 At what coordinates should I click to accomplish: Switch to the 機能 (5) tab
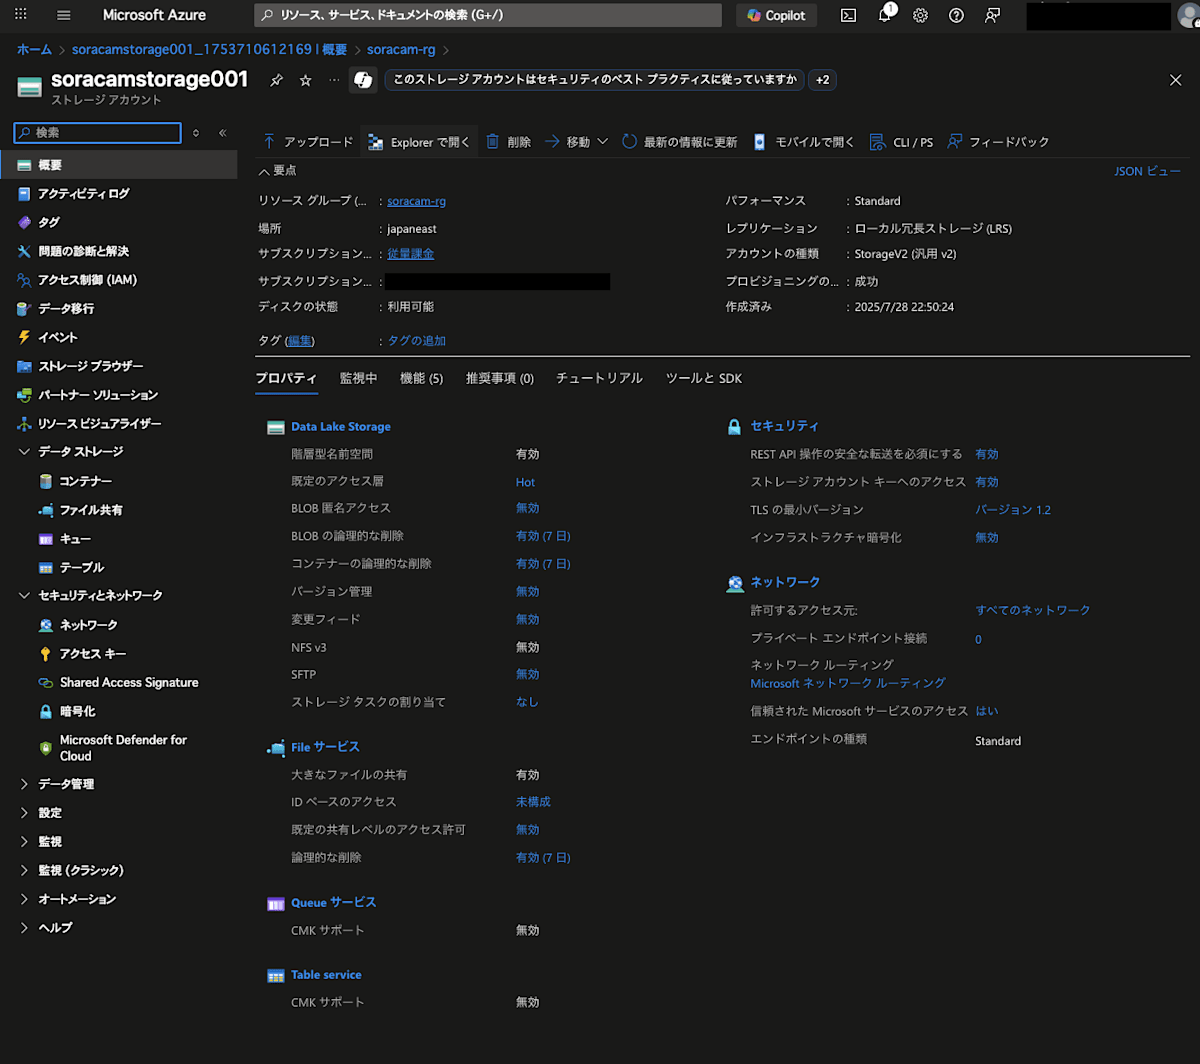[x=421, y=378]
